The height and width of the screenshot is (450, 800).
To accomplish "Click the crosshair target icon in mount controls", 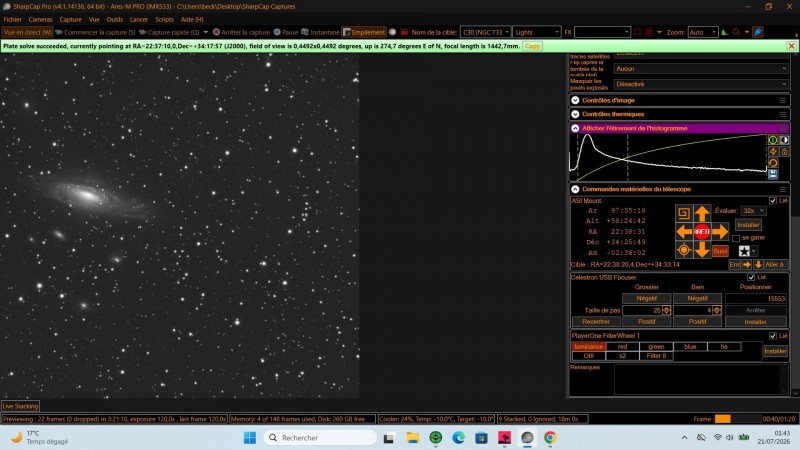I will click(x=684, y=250).
